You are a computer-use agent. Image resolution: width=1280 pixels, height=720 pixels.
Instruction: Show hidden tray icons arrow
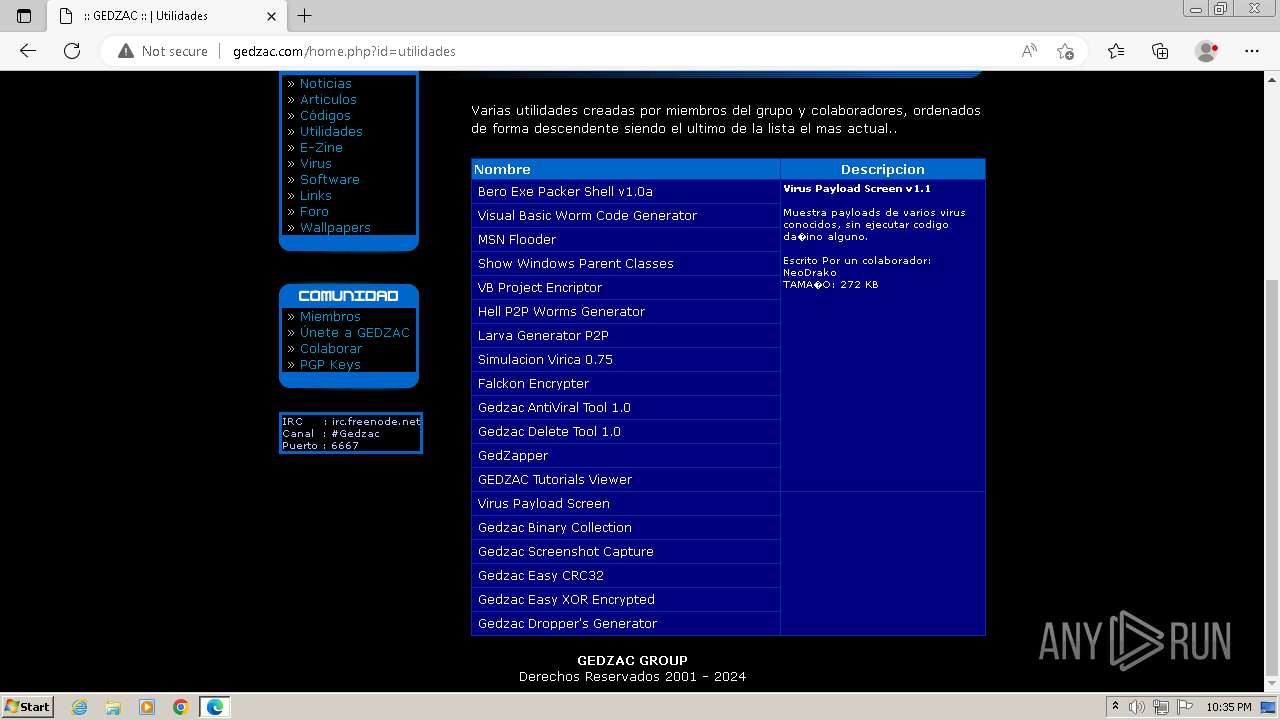[1115, 707]
